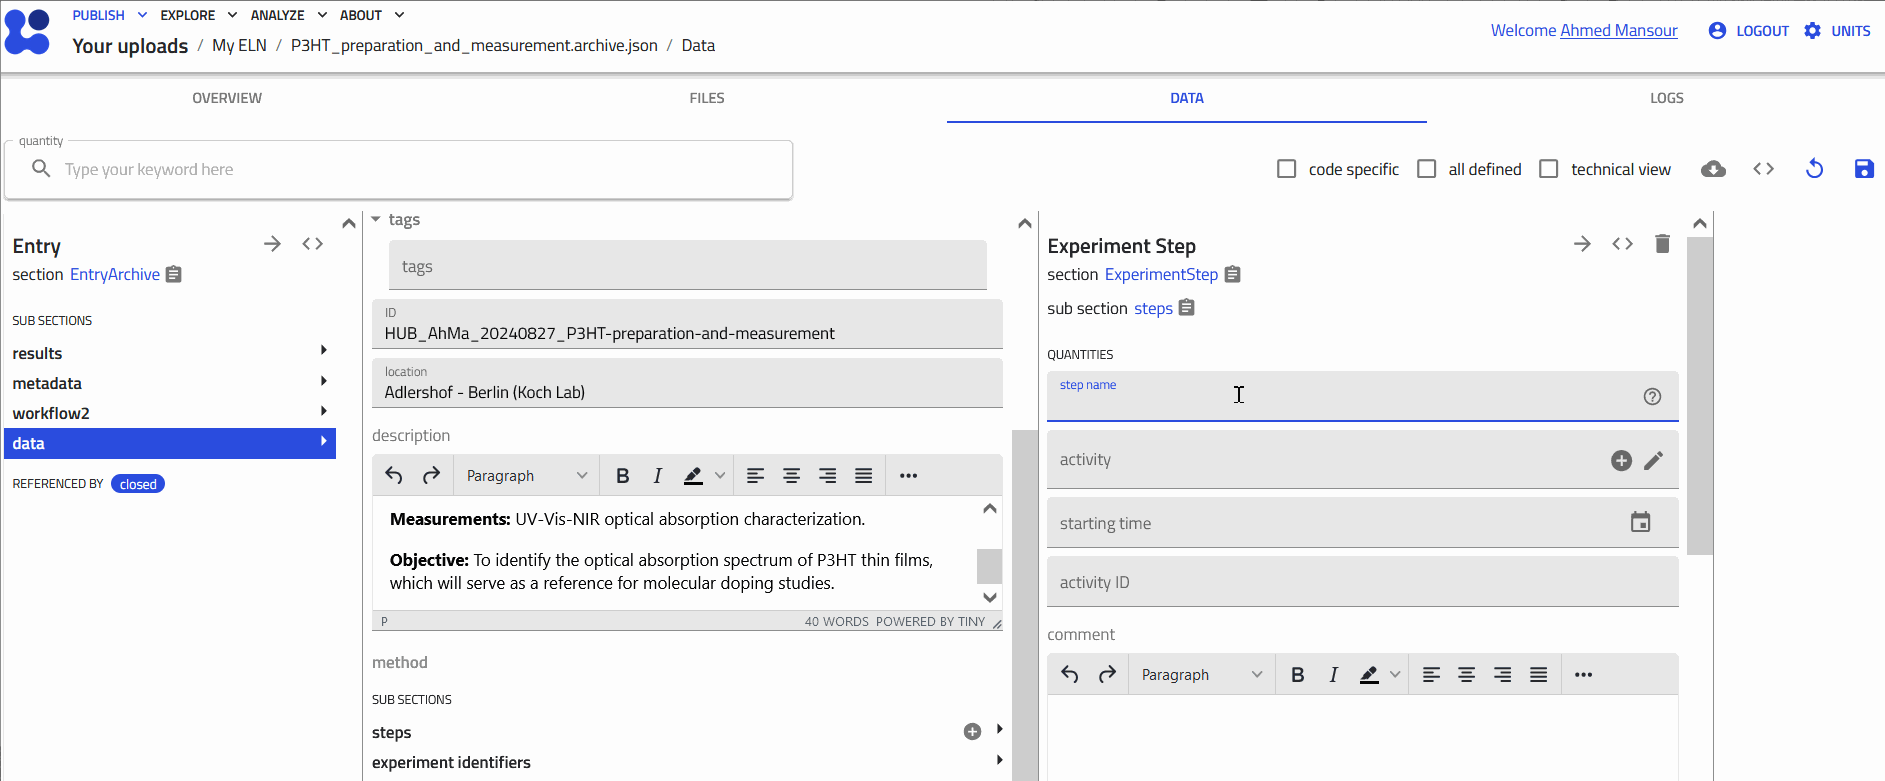Delete the Experiment Step with trash icon

click(1662, 244)
